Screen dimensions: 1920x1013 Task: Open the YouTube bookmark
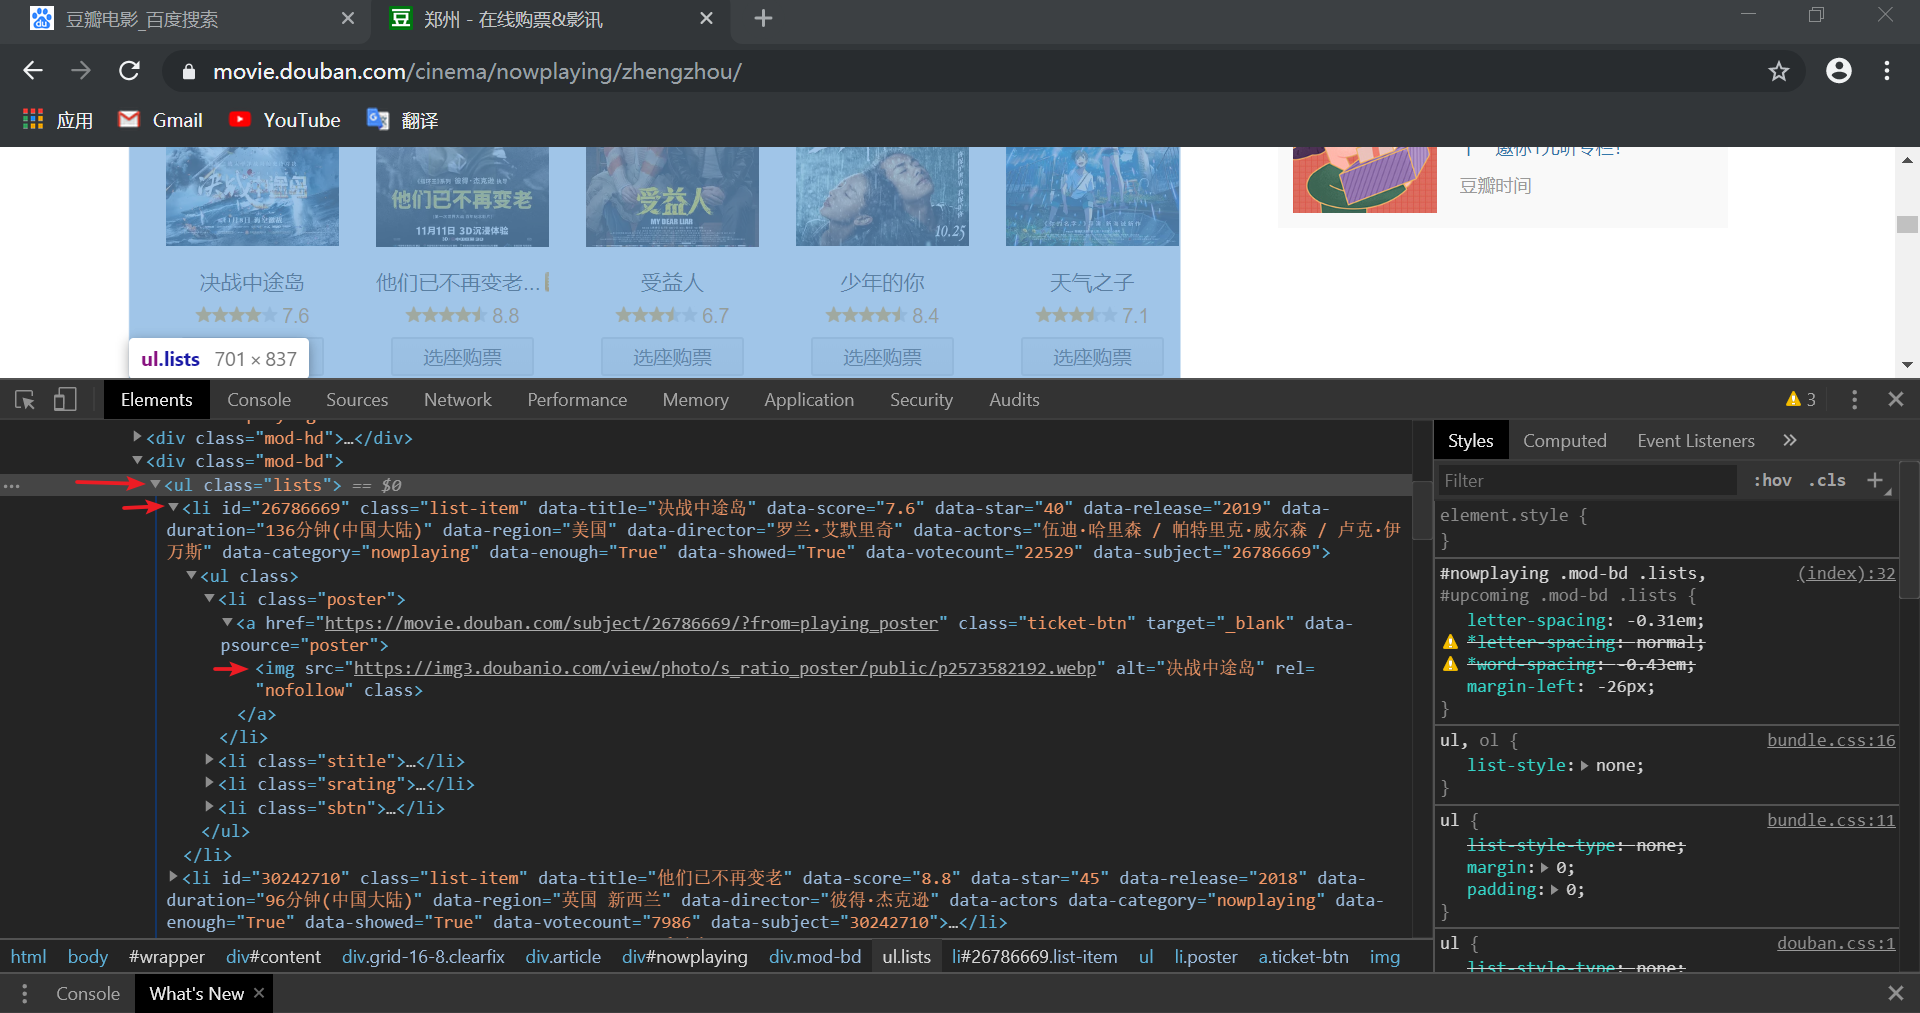(x=285, y=120)
